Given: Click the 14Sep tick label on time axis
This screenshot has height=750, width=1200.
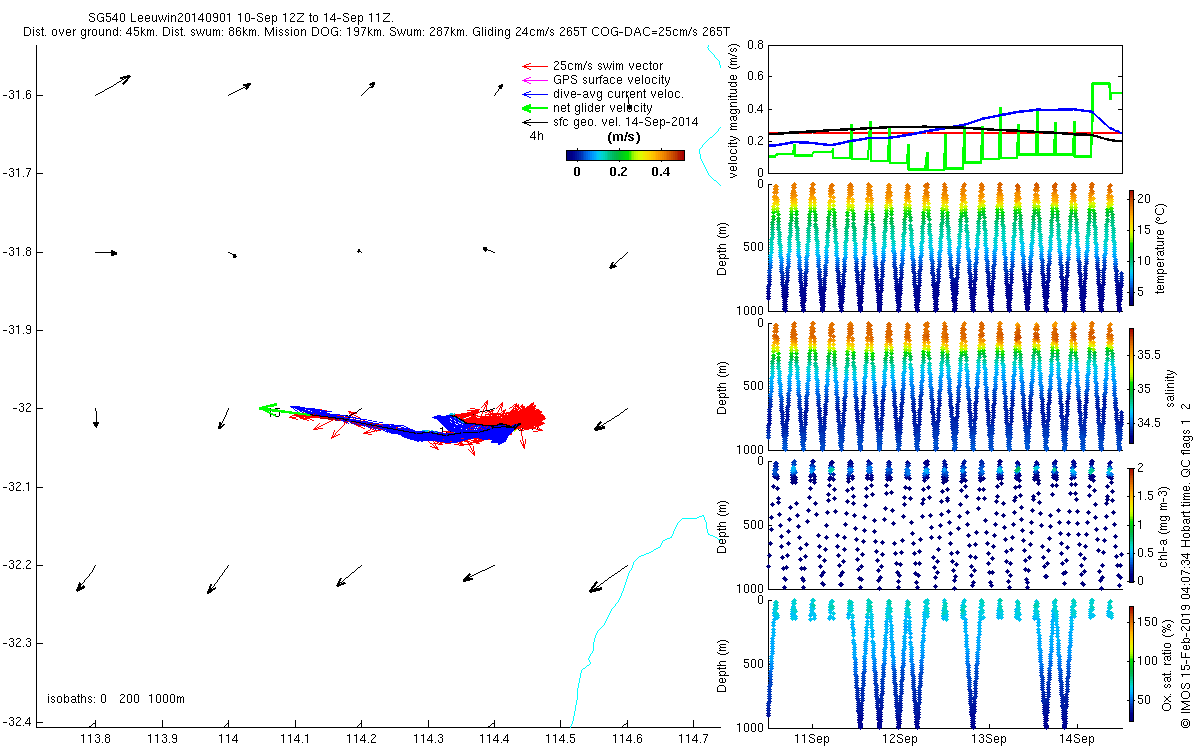Looking at the screenshot, I should pos(1077,738).
